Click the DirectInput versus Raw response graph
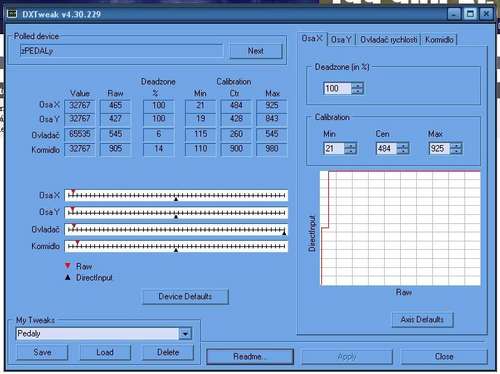The image size is (500, 374). coord(400,228)
